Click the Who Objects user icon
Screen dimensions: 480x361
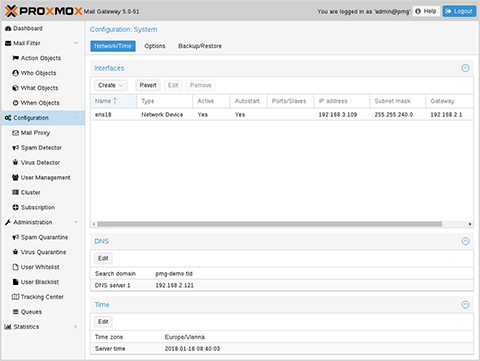15,73
